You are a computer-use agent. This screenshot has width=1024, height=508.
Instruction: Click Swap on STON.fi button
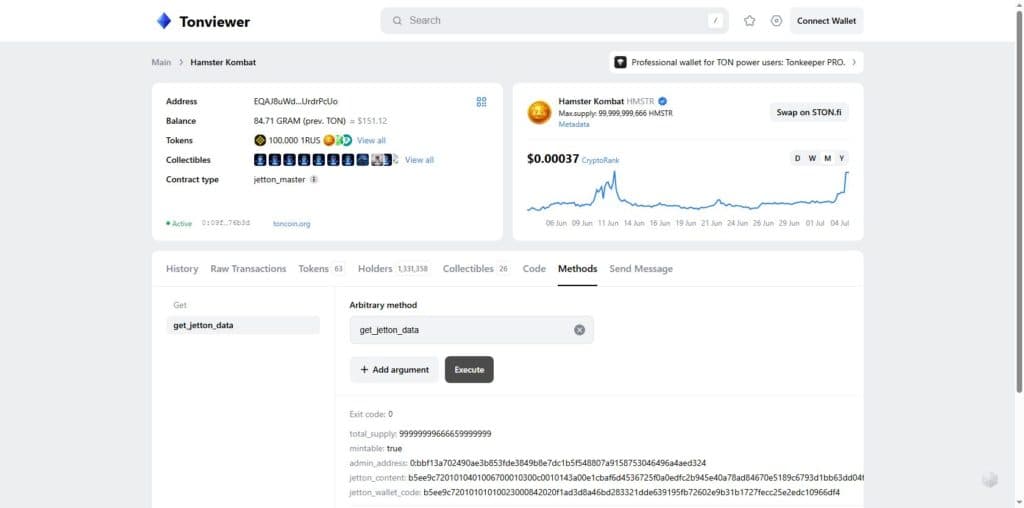(x=808, y=112)
